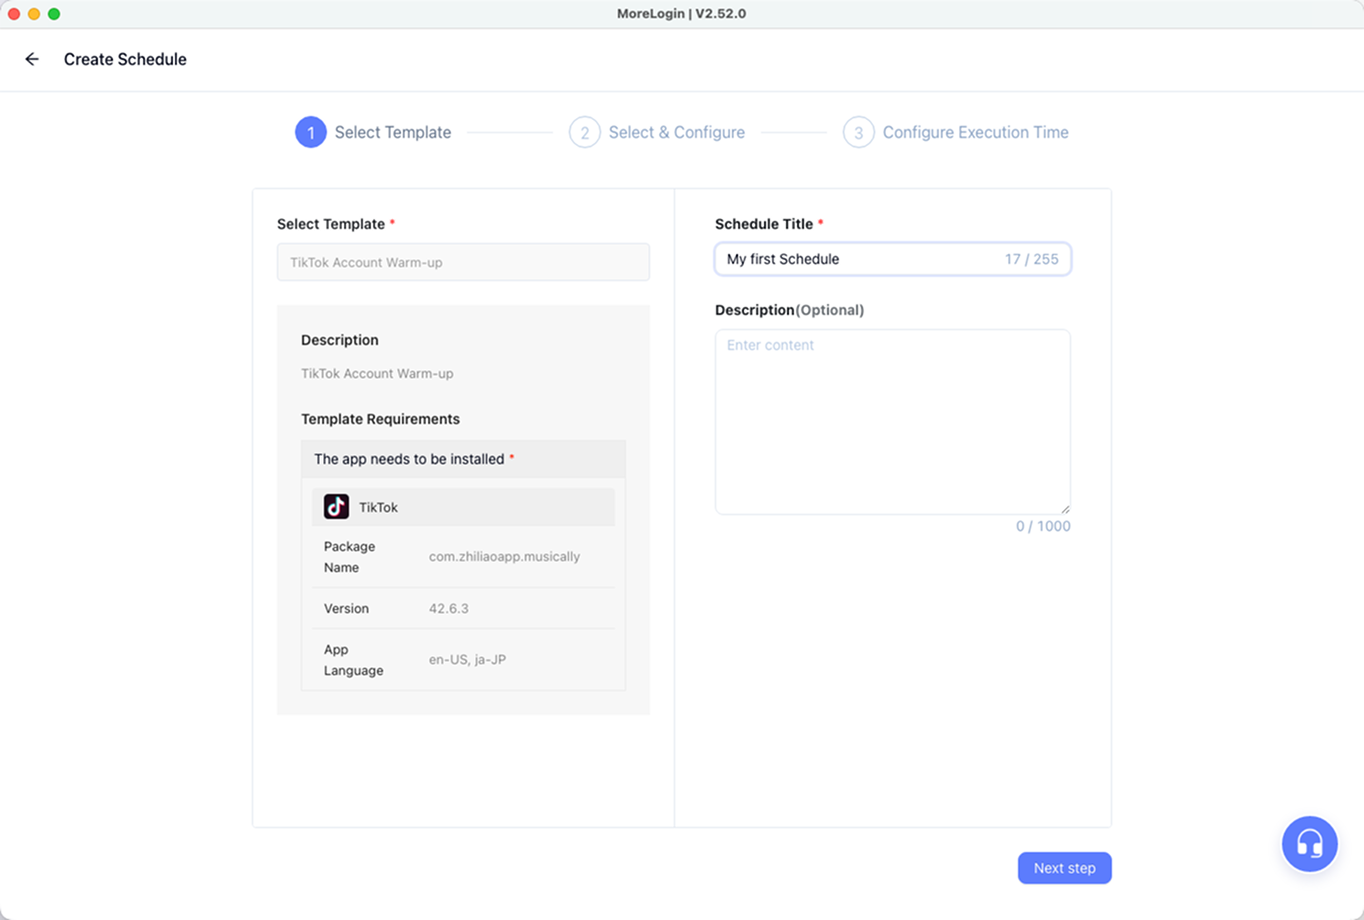Click the 0 / 1000 character counter

click(1043, 526)
